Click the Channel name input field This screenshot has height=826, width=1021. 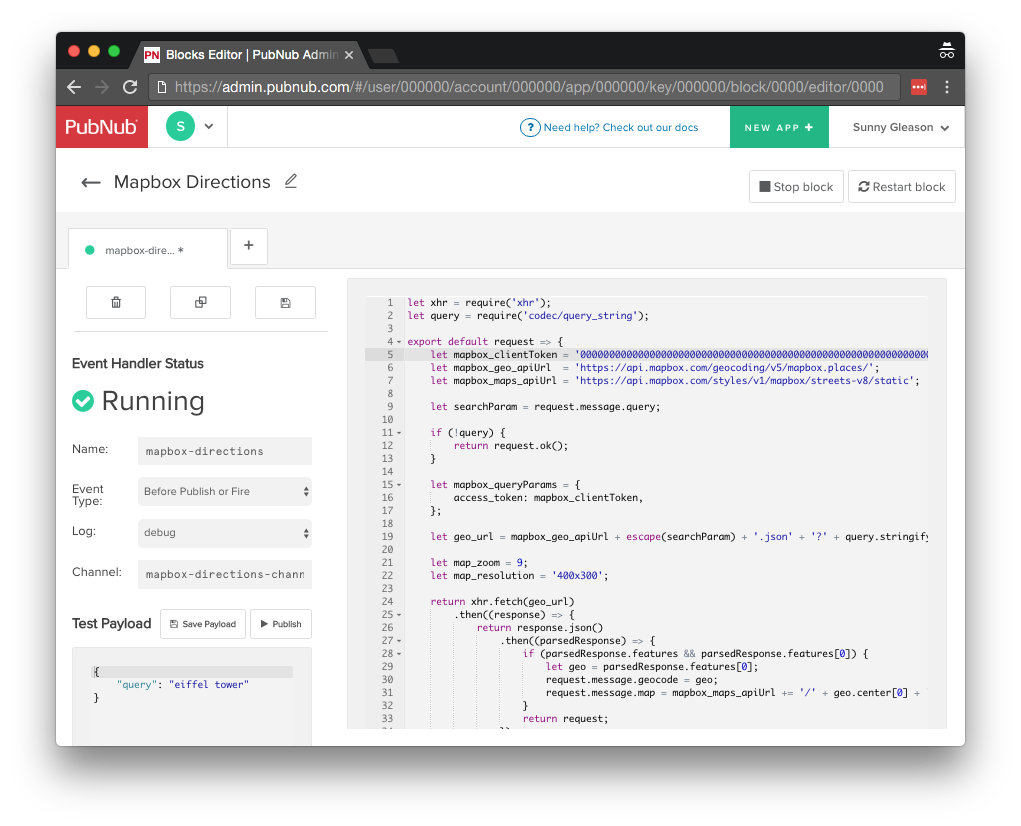pyautogui.click(x=225, y=574)
